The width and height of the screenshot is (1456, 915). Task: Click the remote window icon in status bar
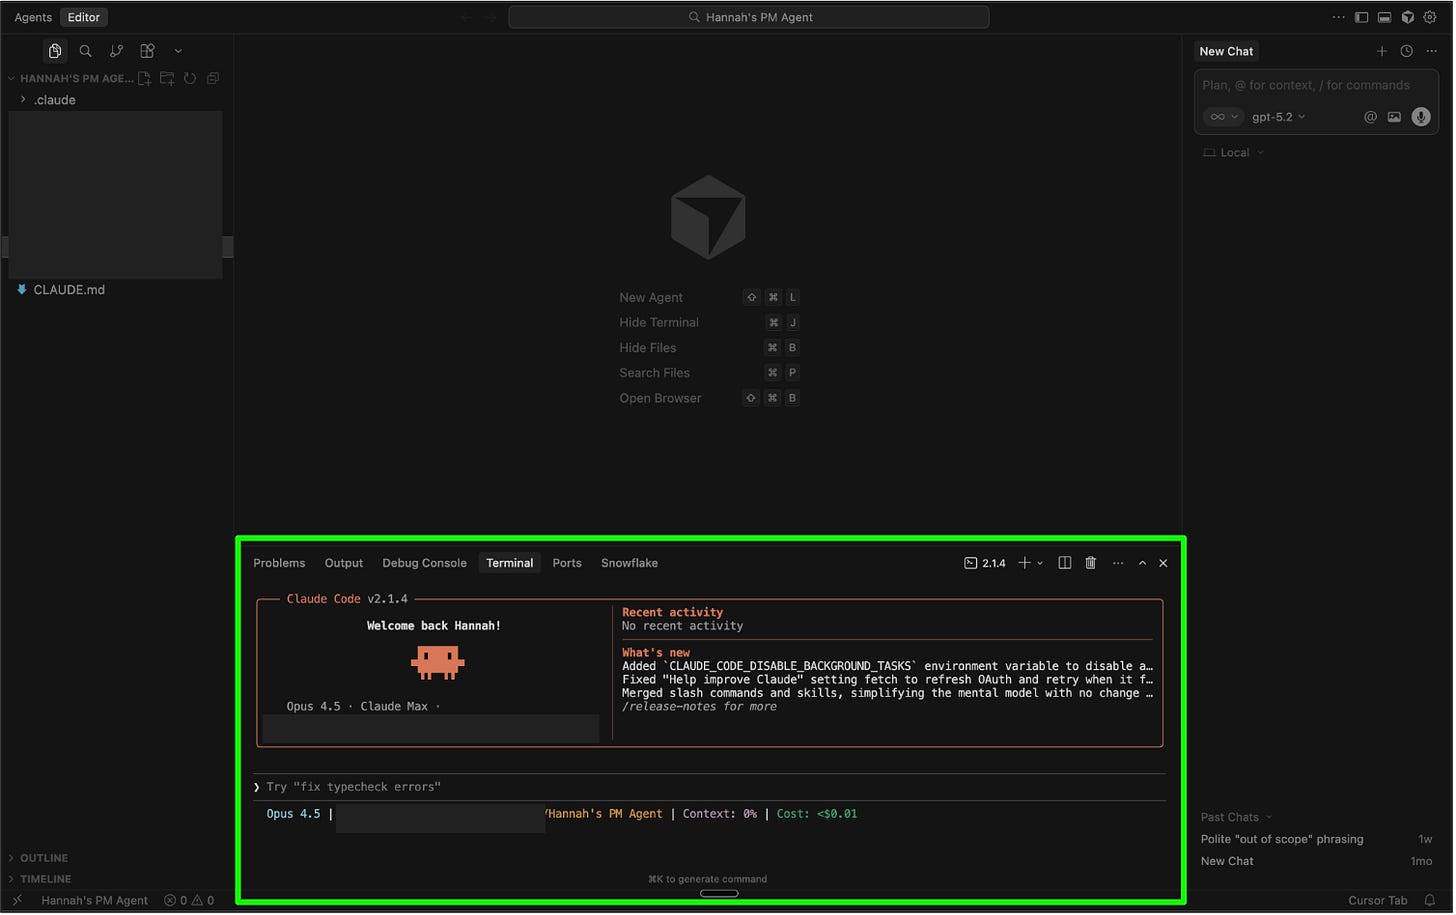(x=17, y=900)
